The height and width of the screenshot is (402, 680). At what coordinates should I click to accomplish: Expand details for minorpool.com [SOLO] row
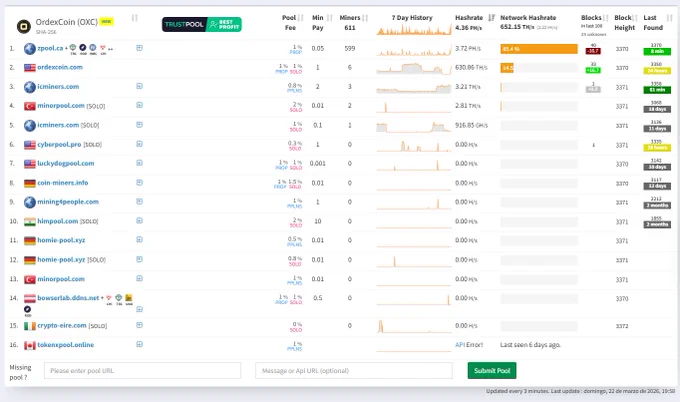[x=139, y=105]
